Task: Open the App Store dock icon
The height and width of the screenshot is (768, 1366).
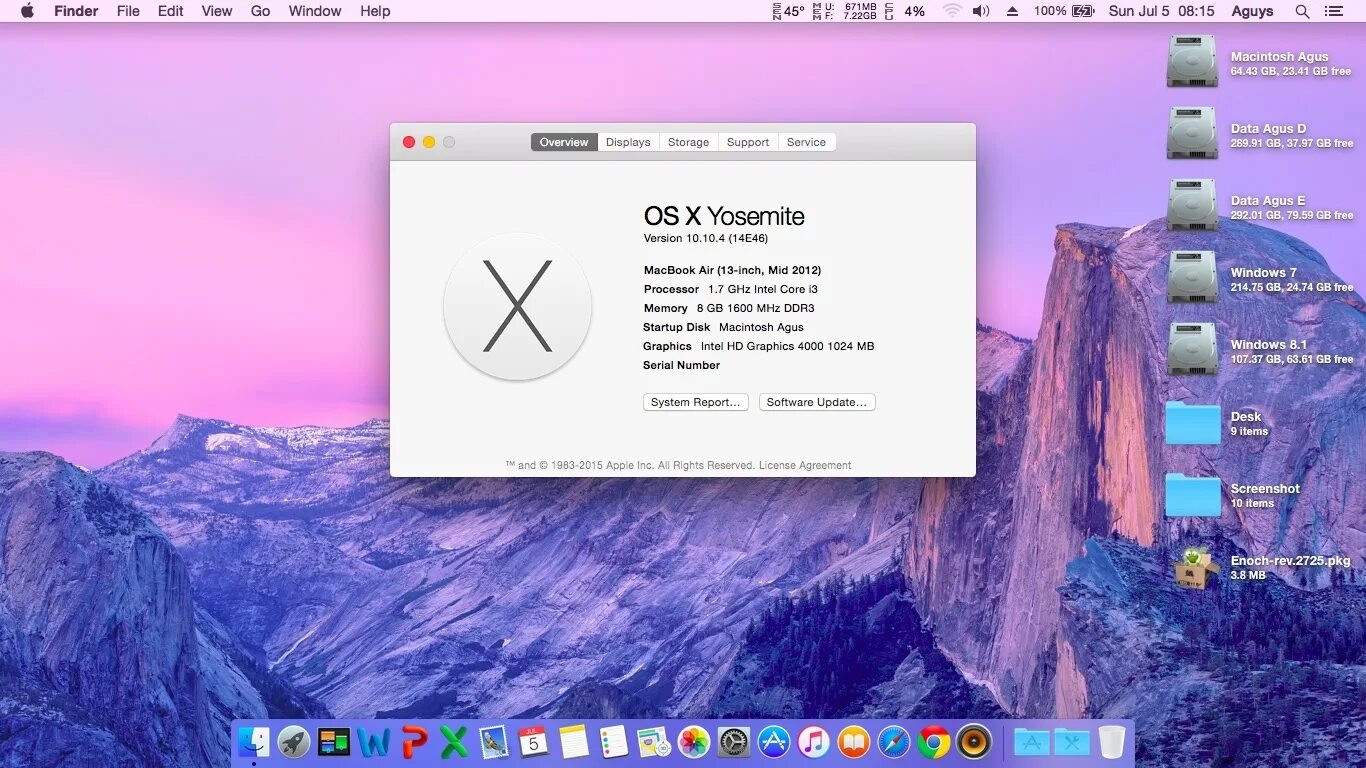Action: pos(774,741)
